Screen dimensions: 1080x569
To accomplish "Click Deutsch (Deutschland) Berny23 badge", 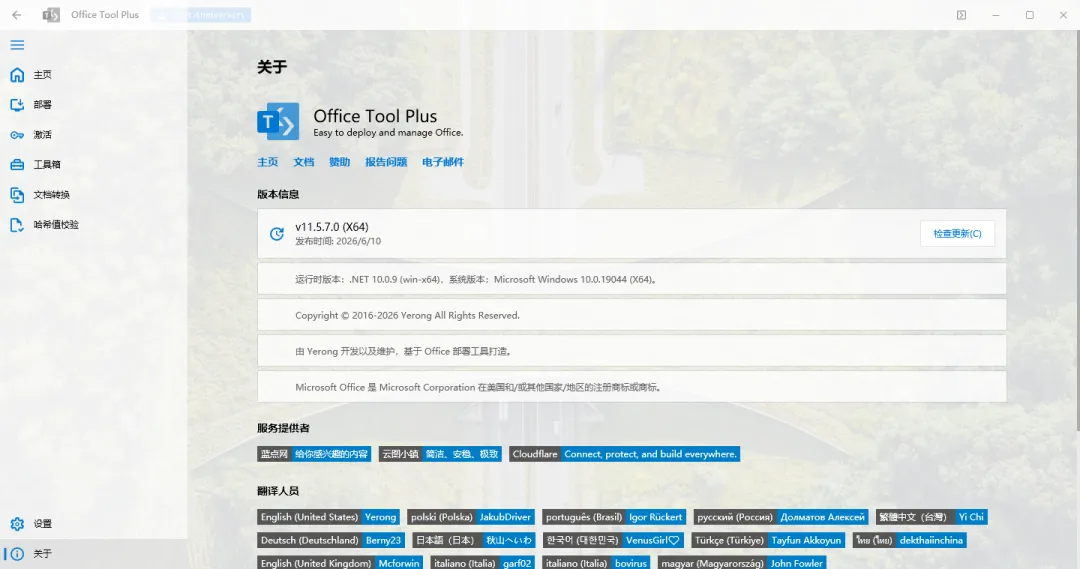I will click(331, 540).
